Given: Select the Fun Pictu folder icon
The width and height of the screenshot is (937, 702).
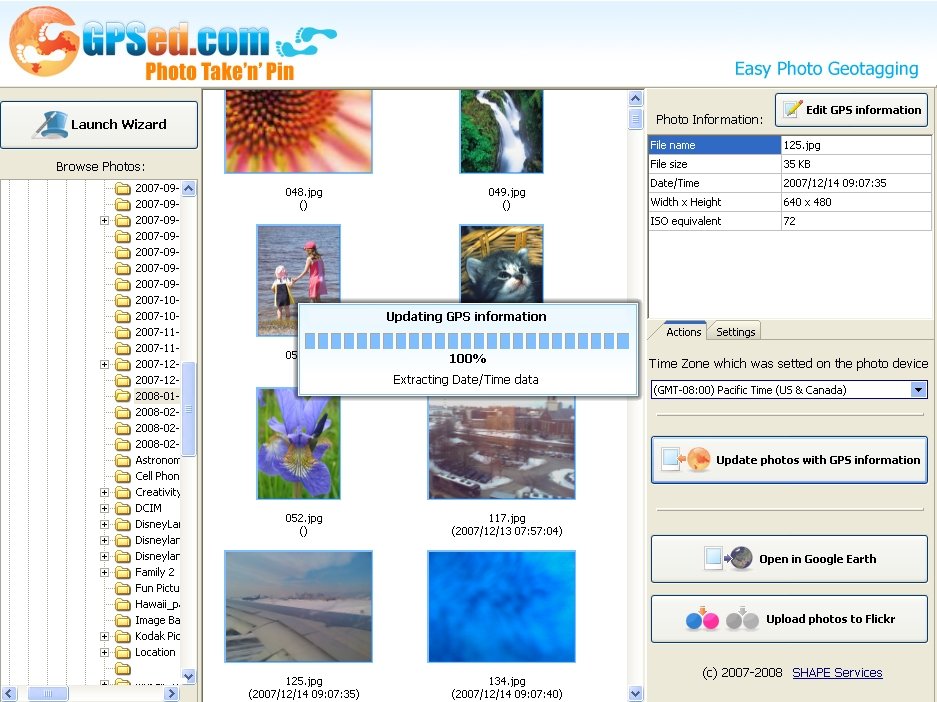Looking at the screenshot, I should click(x=123, y=588).
